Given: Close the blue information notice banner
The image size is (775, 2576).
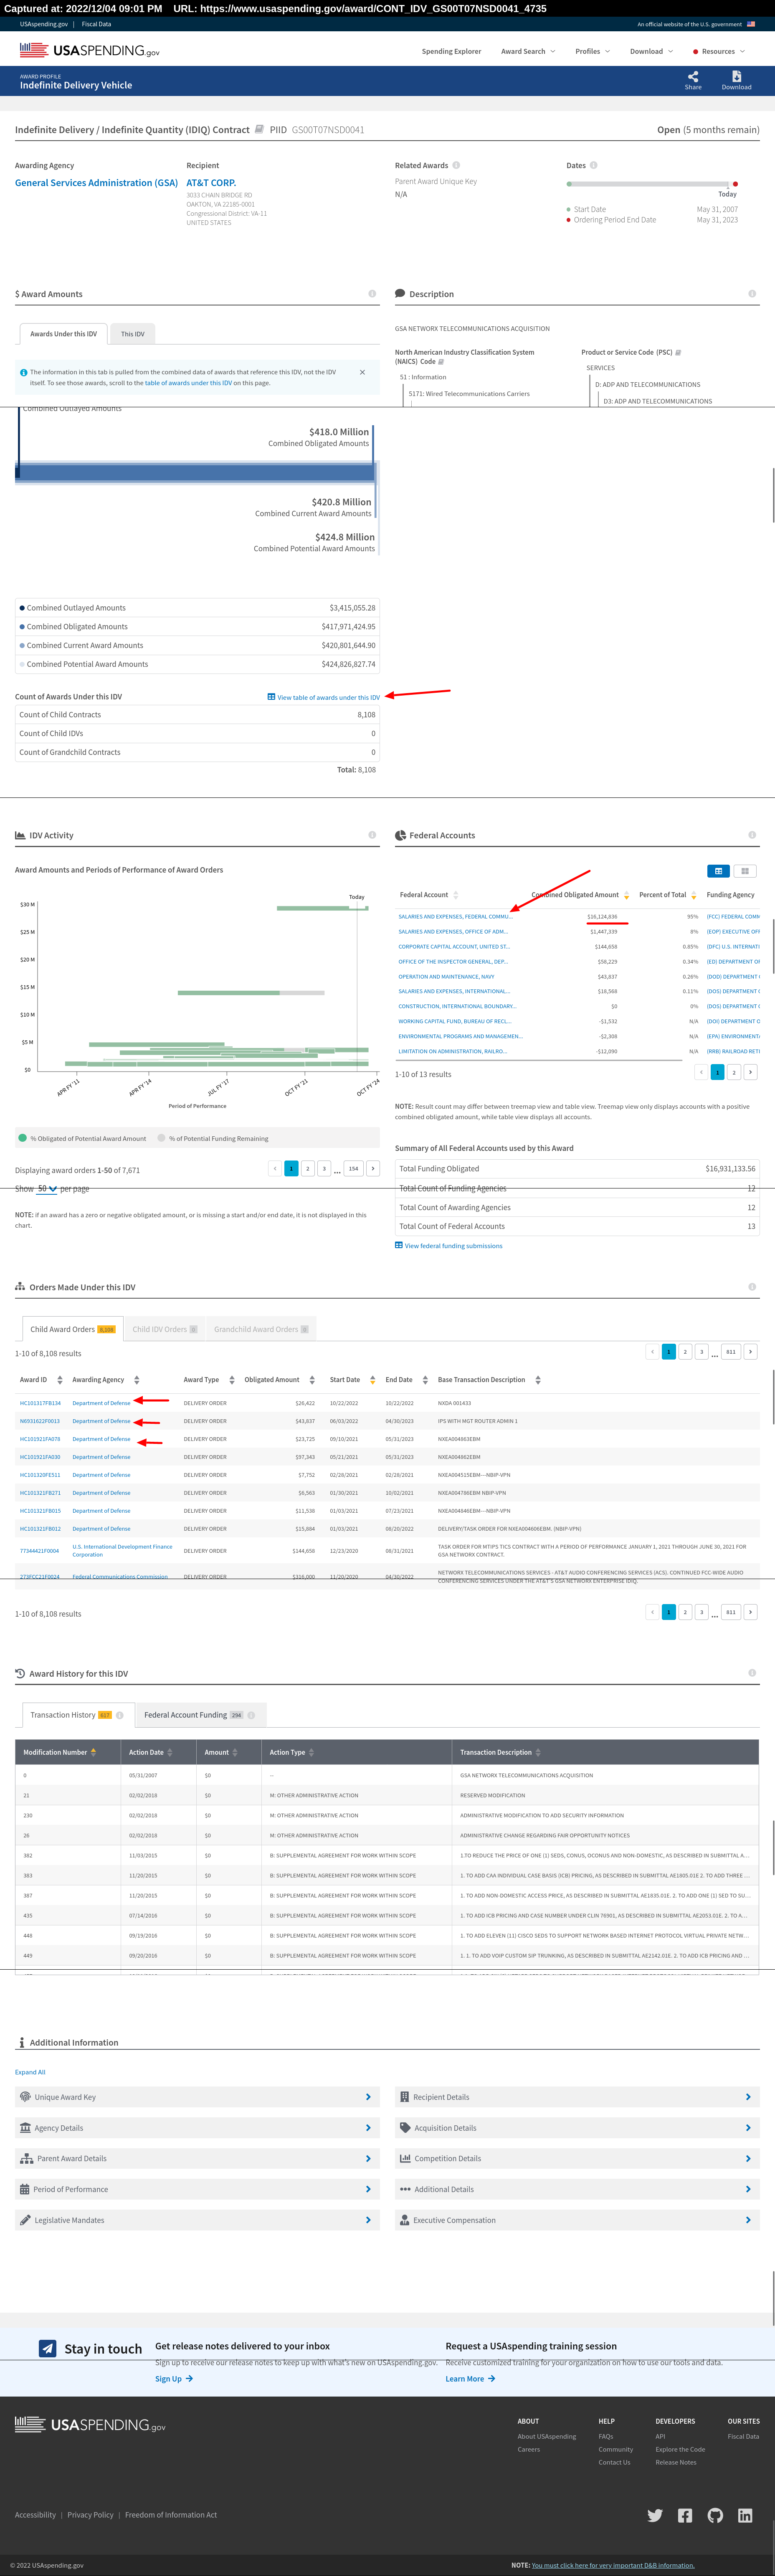Looking at the screenshot, I should pos(362,372).
